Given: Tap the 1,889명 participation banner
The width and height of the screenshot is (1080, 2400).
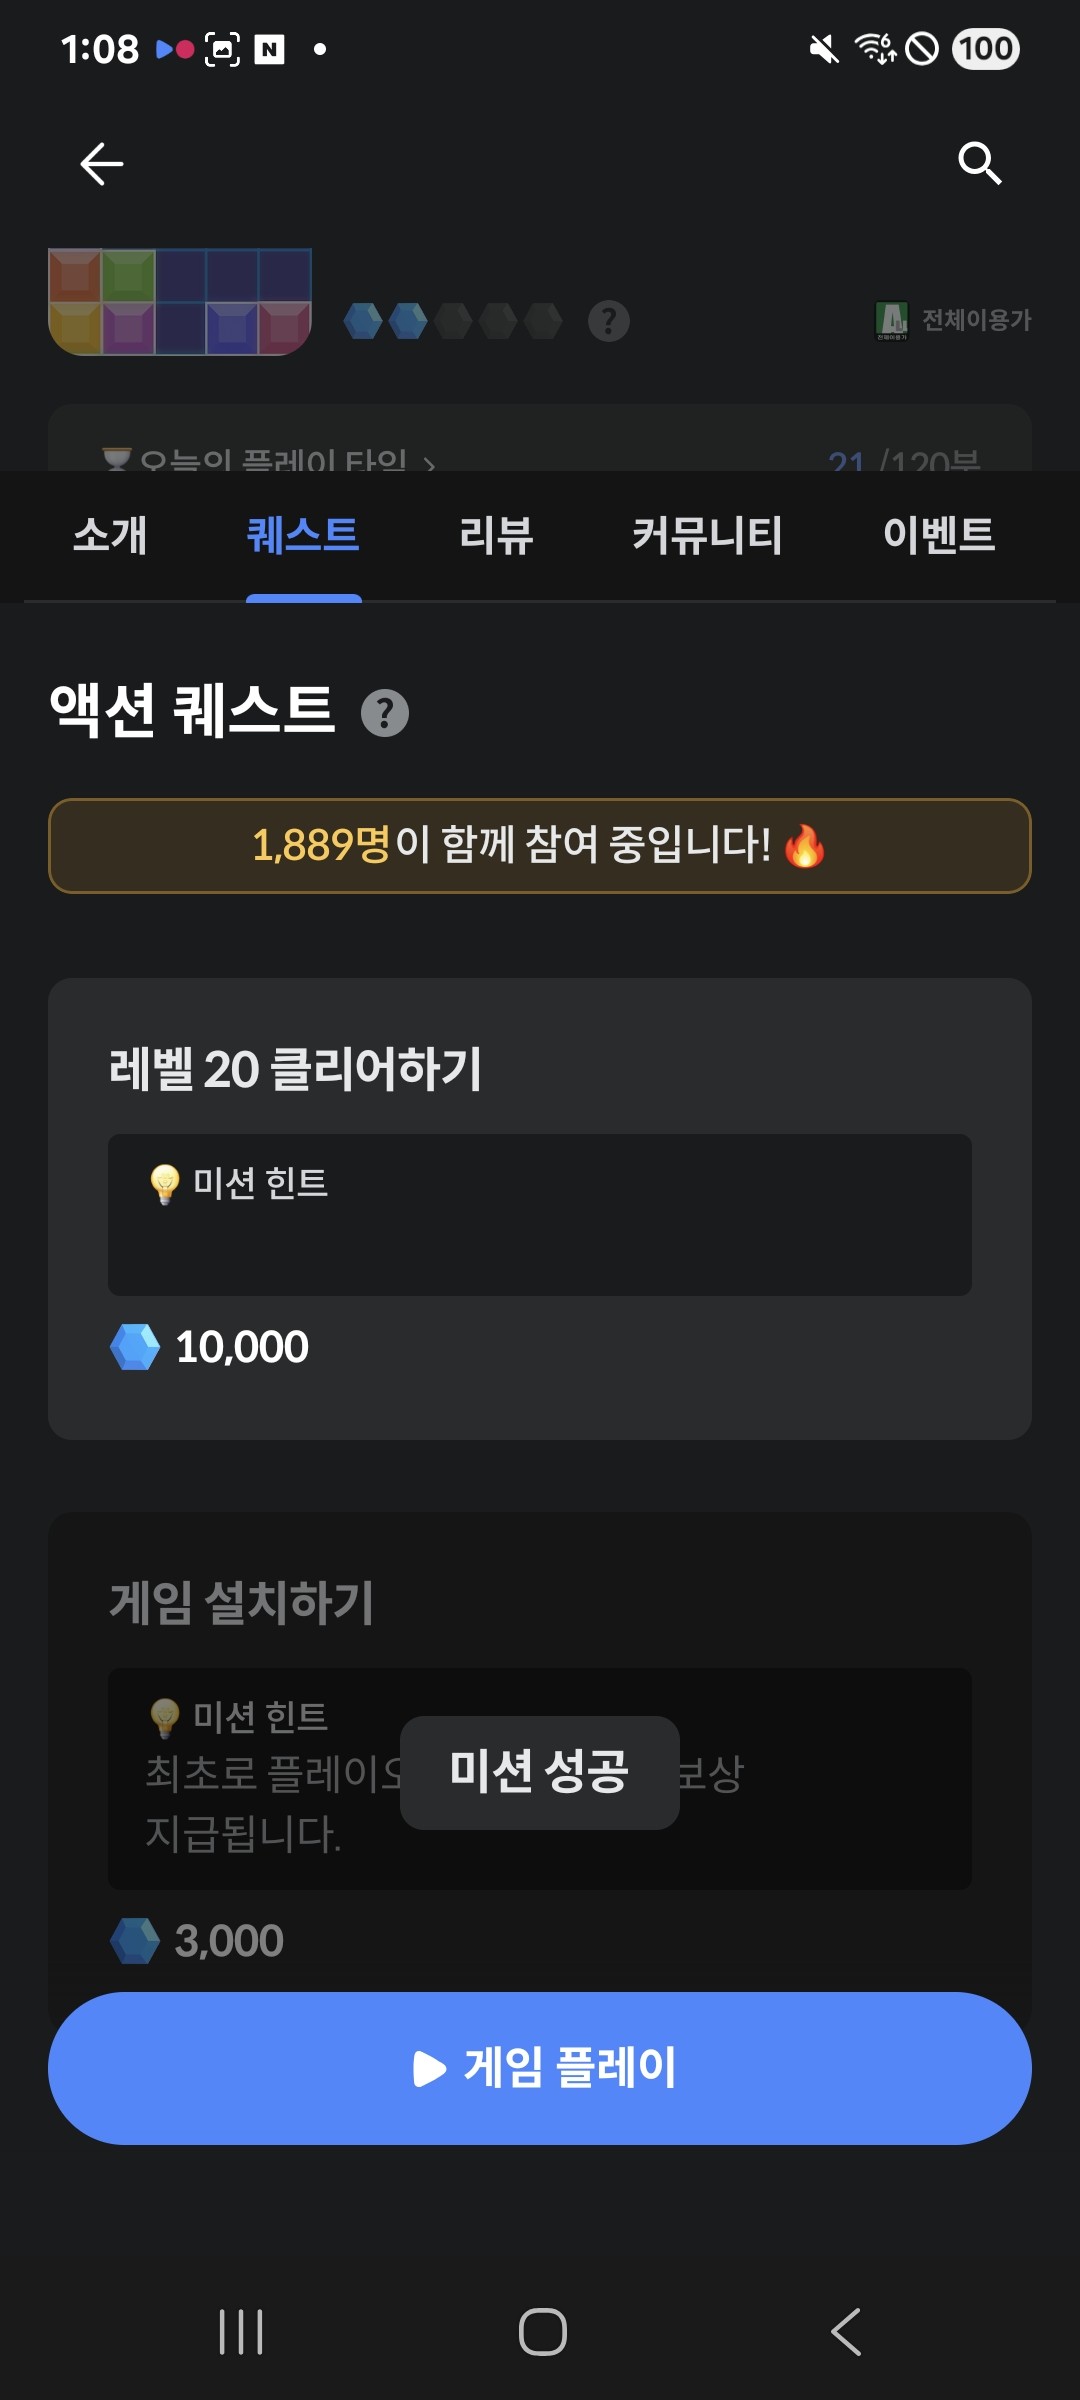Looking at the screenshot, I should pyautogui.click(x=540, y=846).
